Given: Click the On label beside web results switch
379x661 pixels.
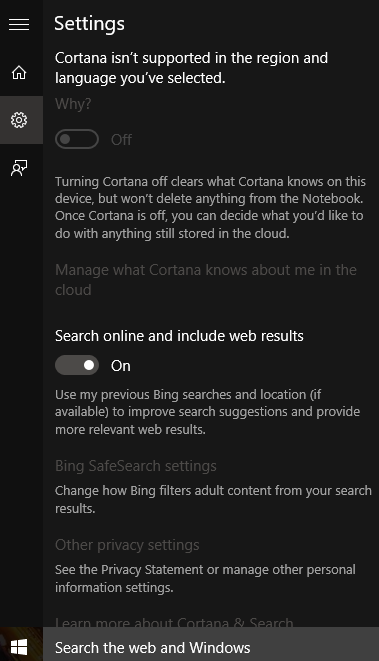Looking at the screenshot, I should [121, 365].
